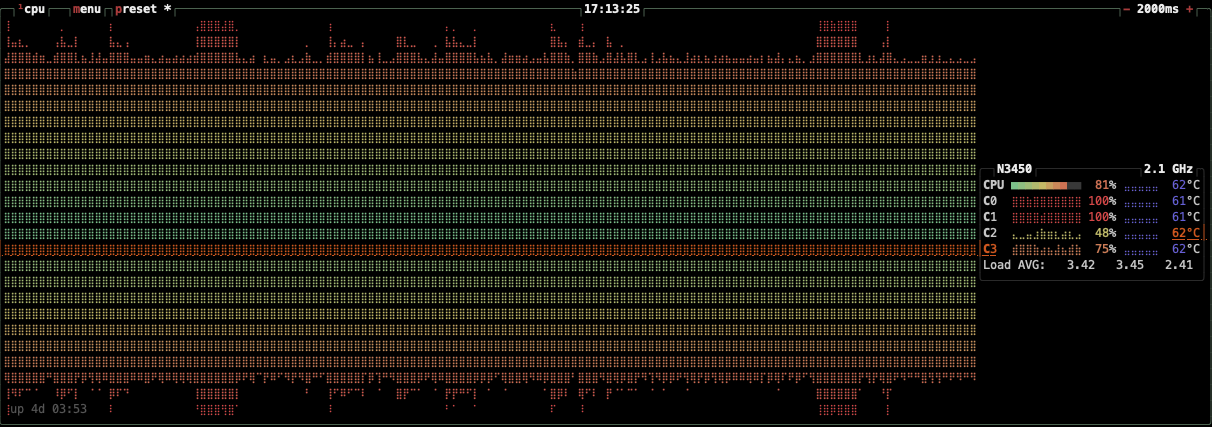Click the Load AVG label
The height and width of the screenshot is (427, 1212).
click(x=1014, y=265)
